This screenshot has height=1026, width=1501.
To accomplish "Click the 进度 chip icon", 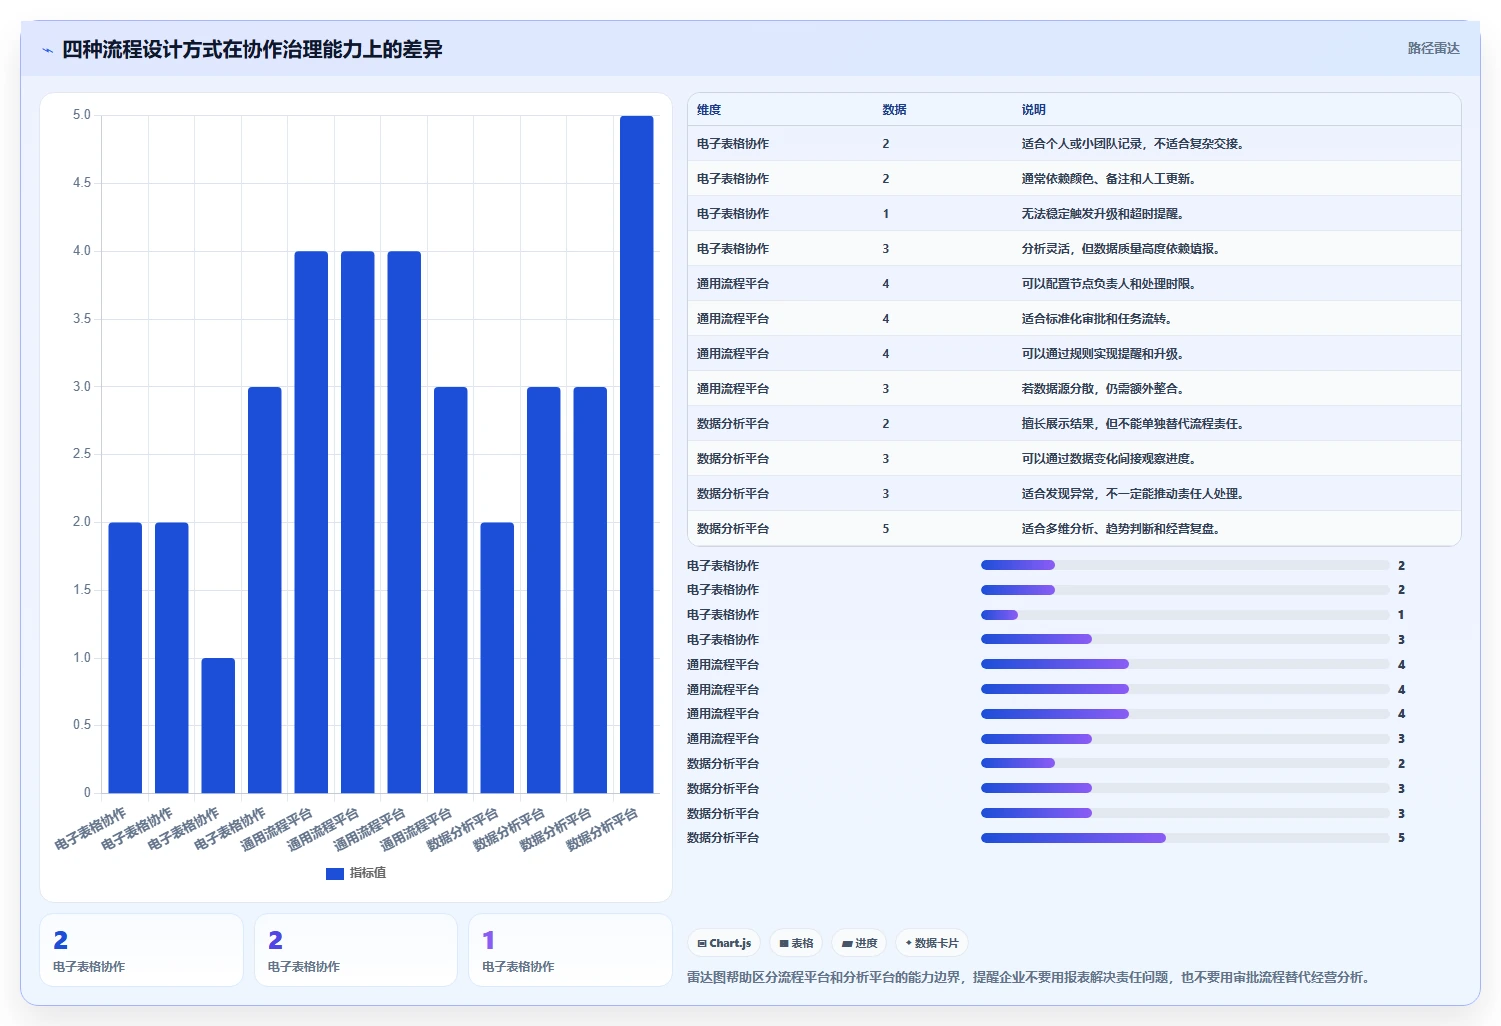I will (x=847, y=943).
